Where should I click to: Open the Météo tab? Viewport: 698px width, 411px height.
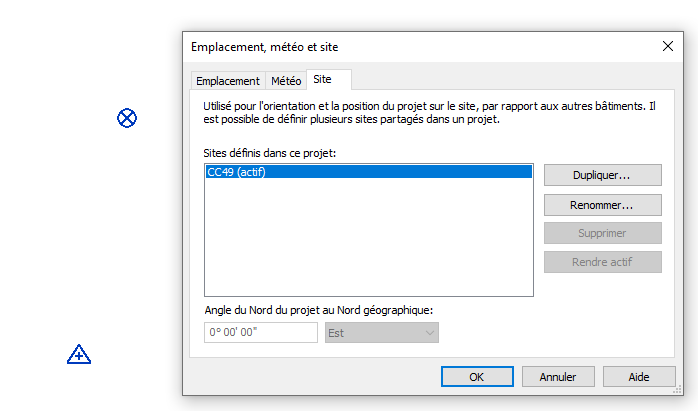point(285,81)
